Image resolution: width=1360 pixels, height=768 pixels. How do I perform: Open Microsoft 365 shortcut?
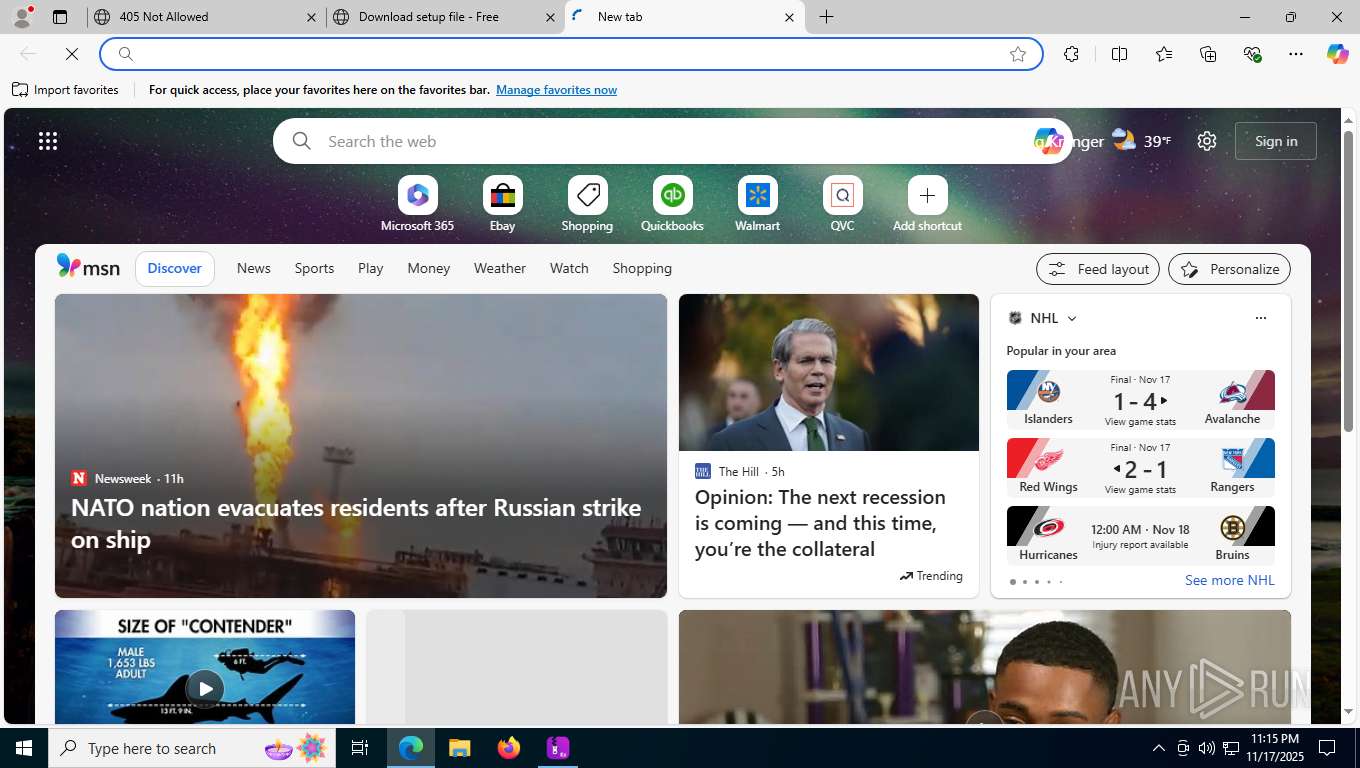pos(417,204)
